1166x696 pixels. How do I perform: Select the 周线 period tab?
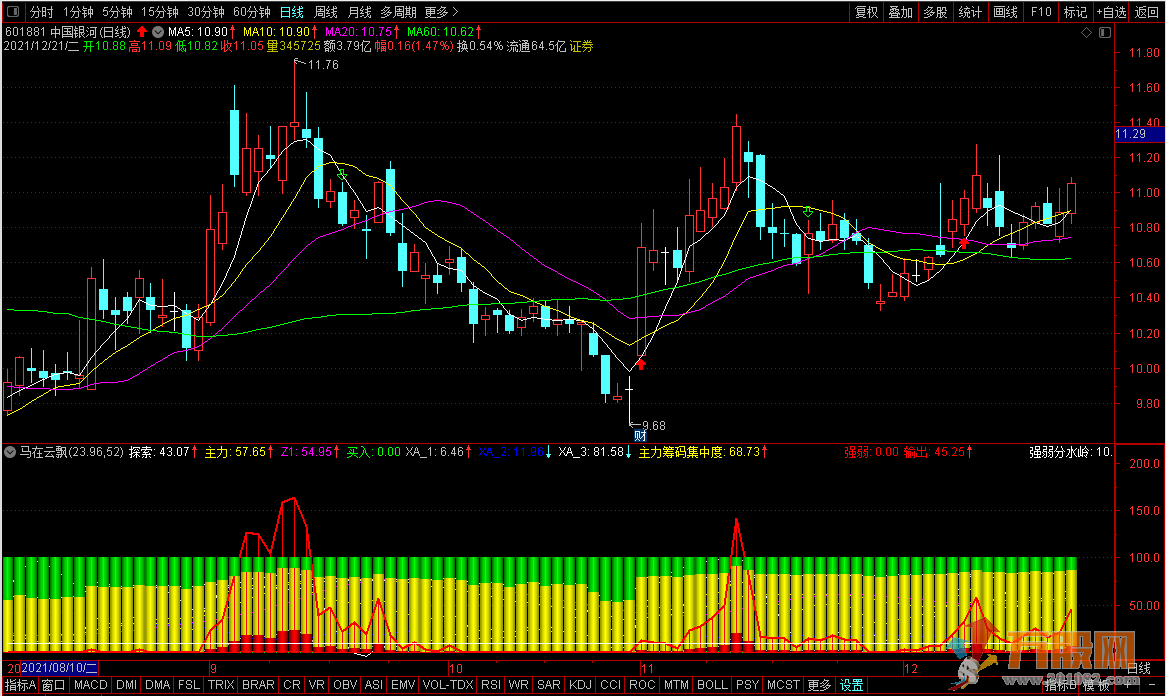tap(326, 12)
